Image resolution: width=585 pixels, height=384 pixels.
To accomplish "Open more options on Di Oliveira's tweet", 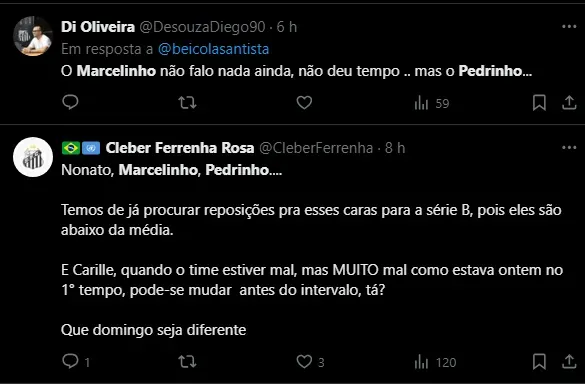I will (x=569, y=26).
